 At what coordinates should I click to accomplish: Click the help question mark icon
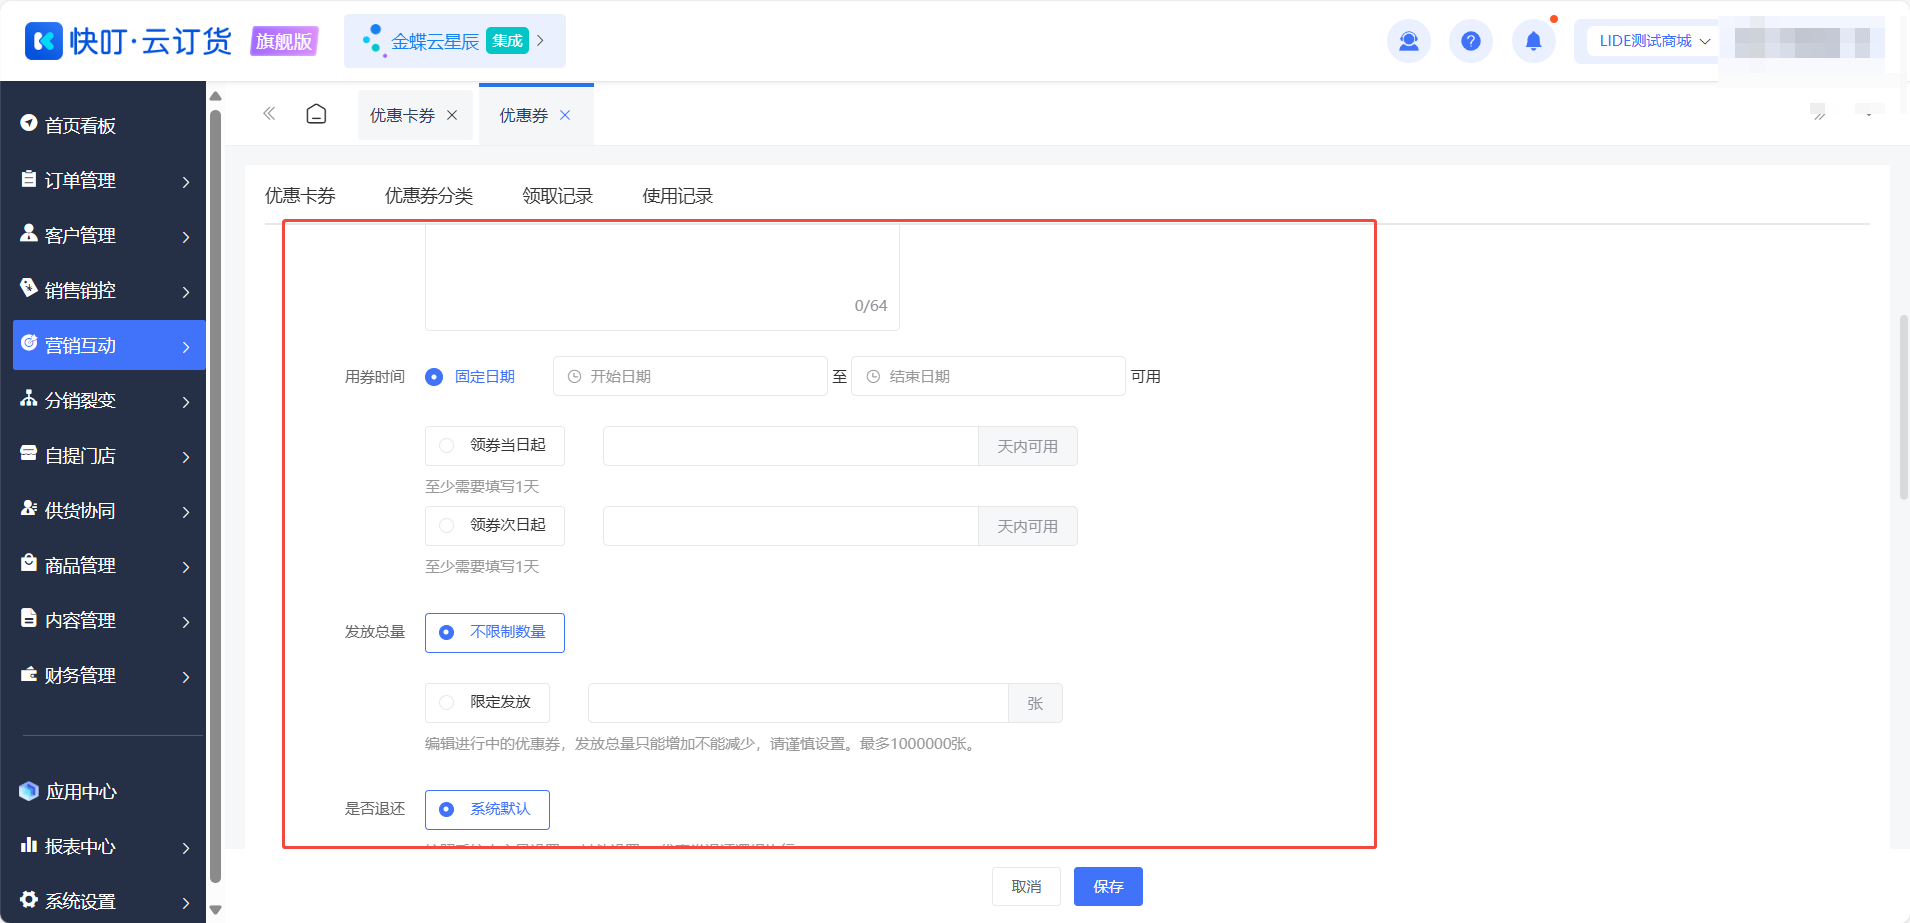point(1470,41)
